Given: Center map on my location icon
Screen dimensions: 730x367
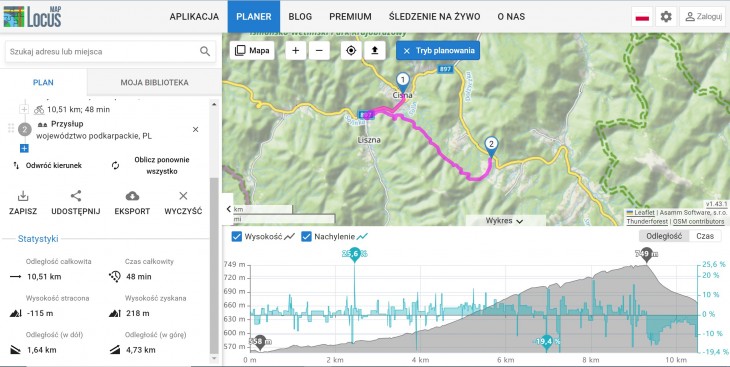Looking at the screenshot, I should pyautogui.click(x=351, y=51).
